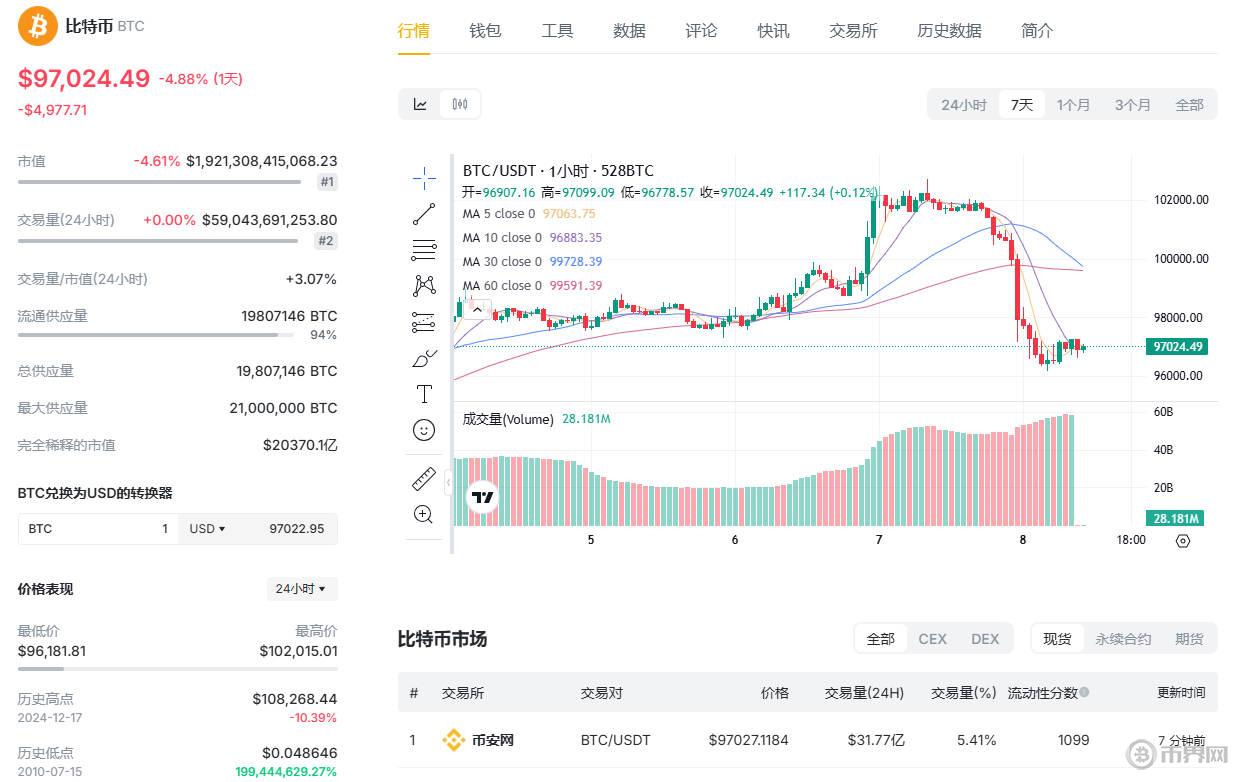Open the 币安网 exchange link
Viewport: 1239px width, 782px height.
click(x=492, y=741)
